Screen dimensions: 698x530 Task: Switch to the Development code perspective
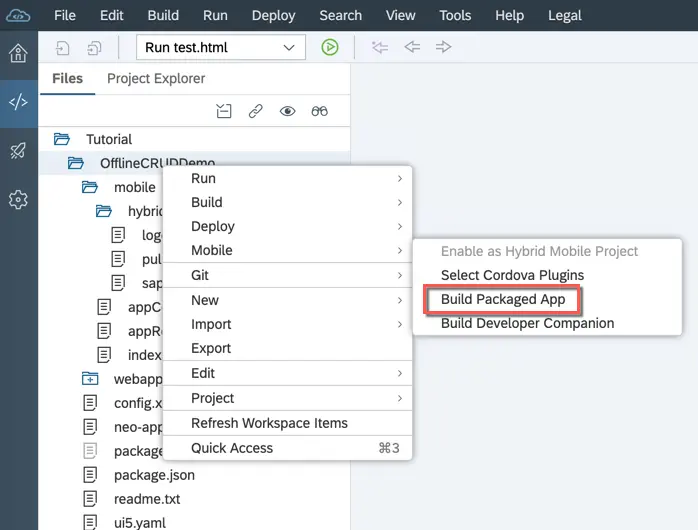point(18,102)
